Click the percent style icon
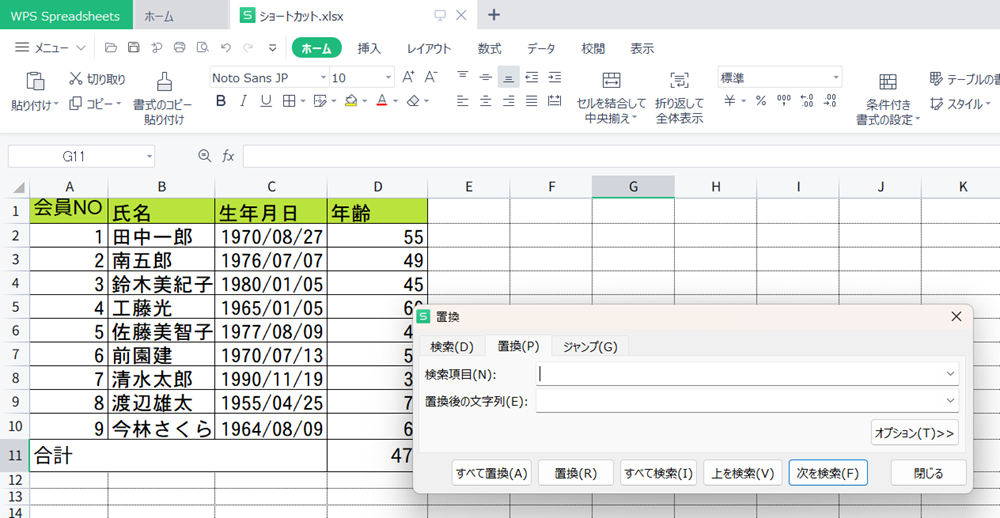1000x518 pixels. pyautogui.click(x=761, y=101)
